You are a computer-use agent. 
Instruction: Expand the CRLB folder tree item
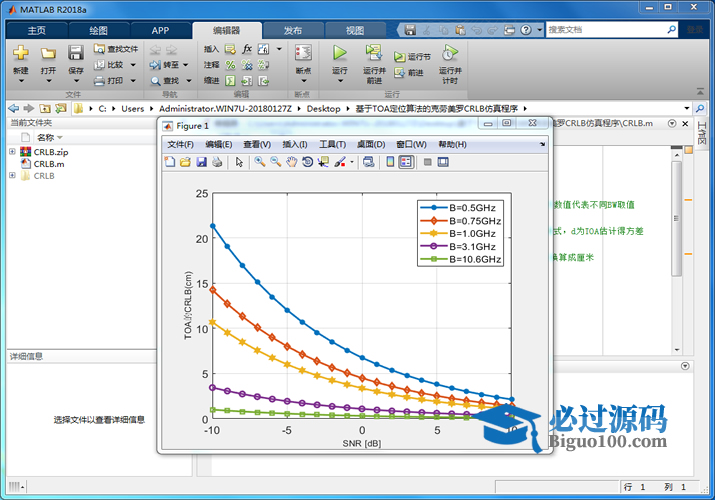[12, 175]
